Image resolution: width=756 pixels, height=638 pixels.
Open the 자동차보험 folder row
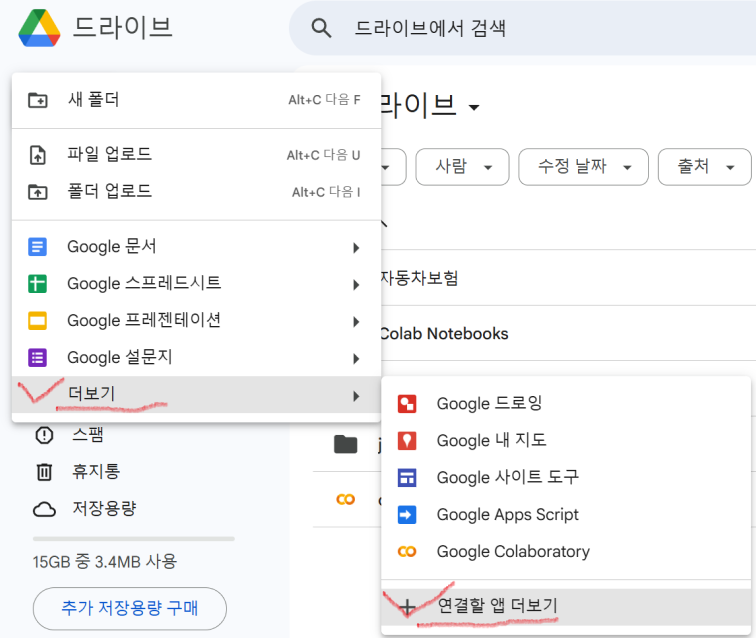click(x=568, y=278)
